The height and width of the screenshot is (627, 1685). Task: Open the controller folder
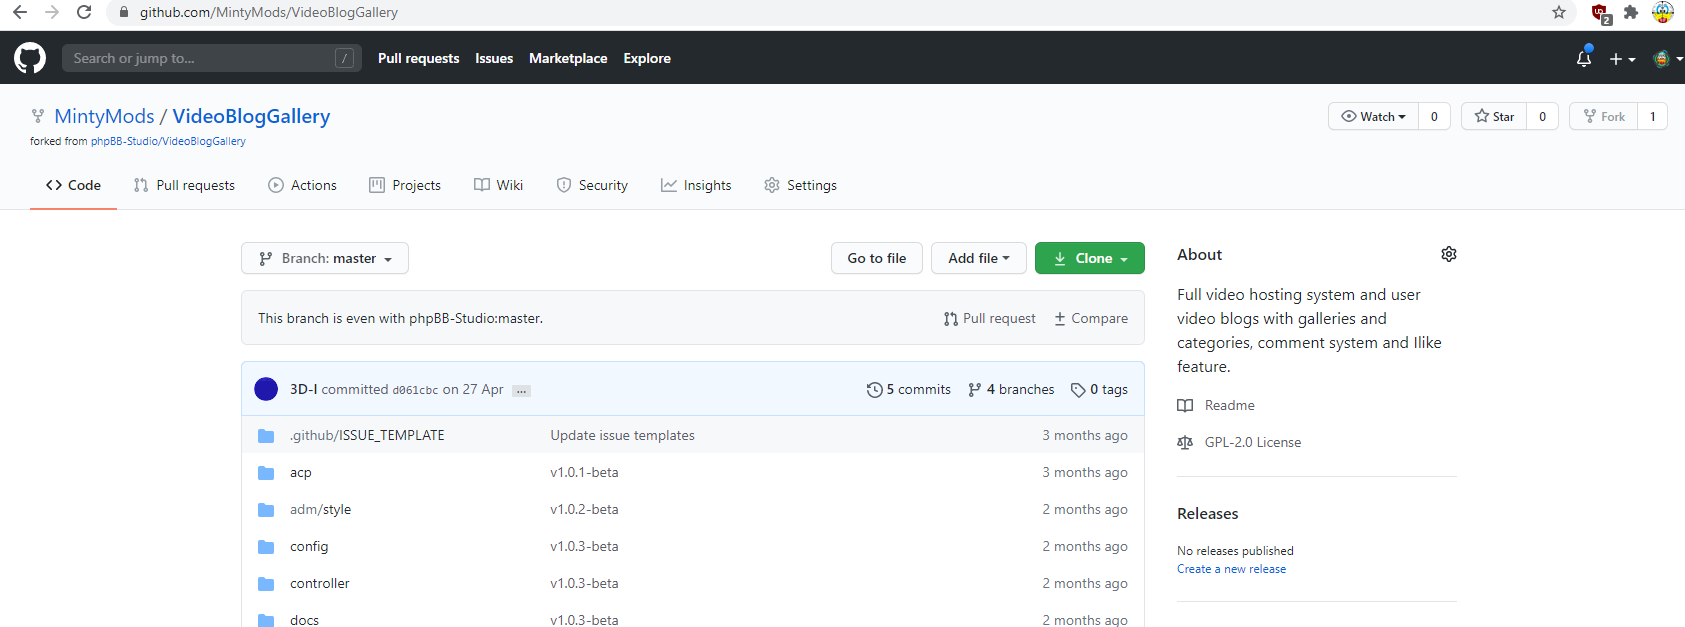point(320,583)
